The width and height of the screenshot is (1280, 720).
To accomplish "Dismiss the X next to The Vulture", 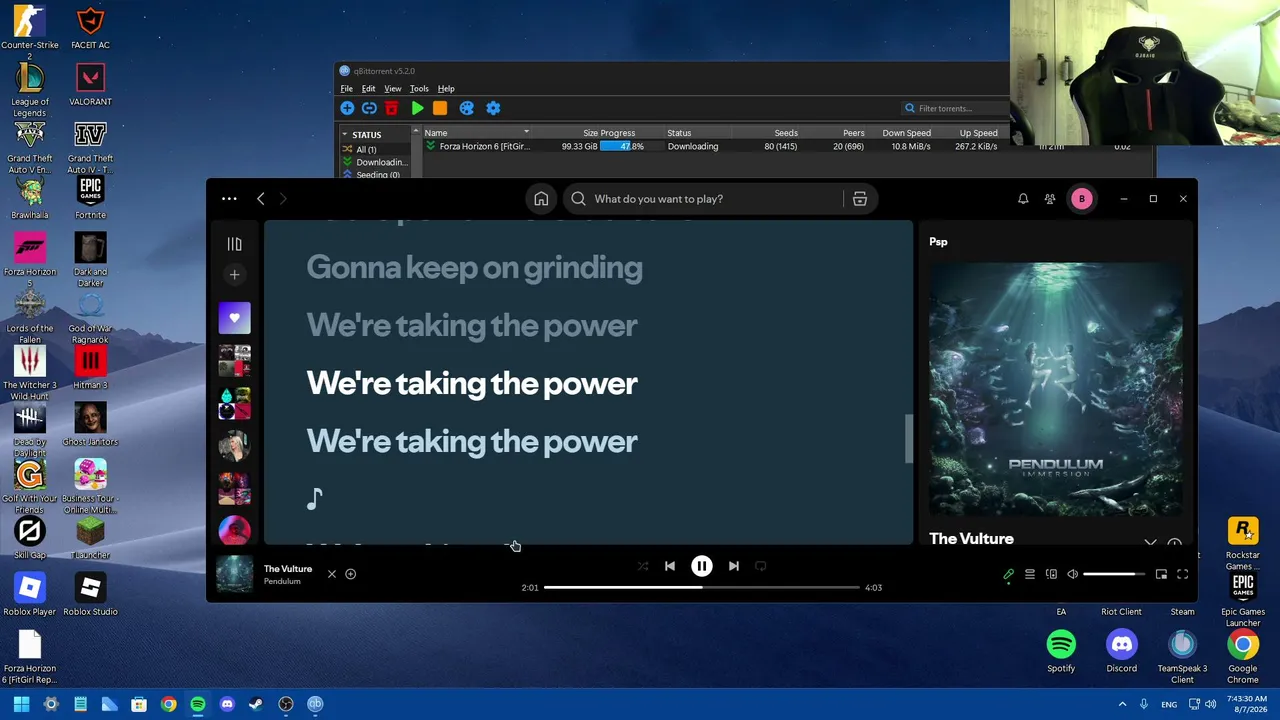I will click(x=332, y=574).
